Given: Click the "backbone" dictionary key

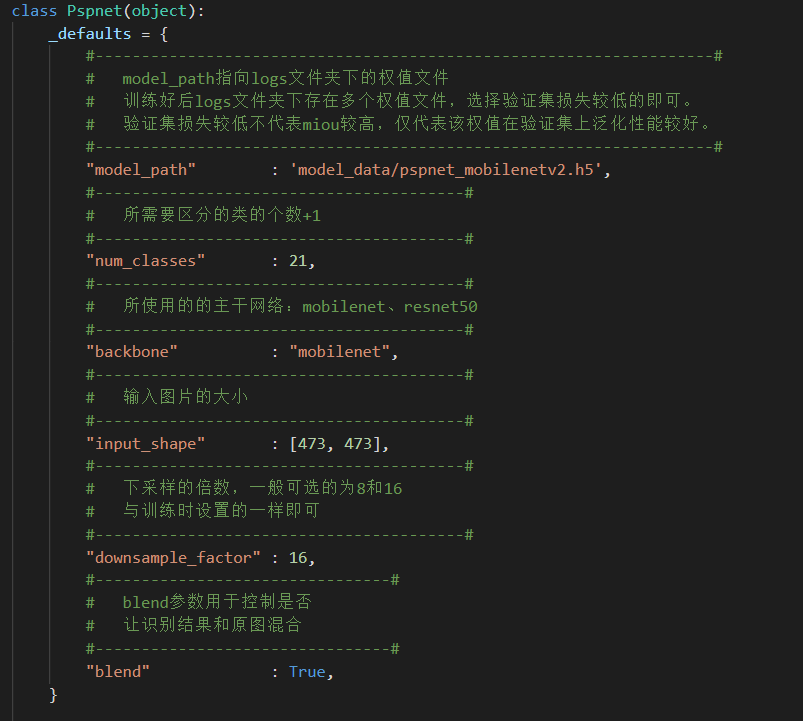Looking at the screenshot, I should [133, 352].
